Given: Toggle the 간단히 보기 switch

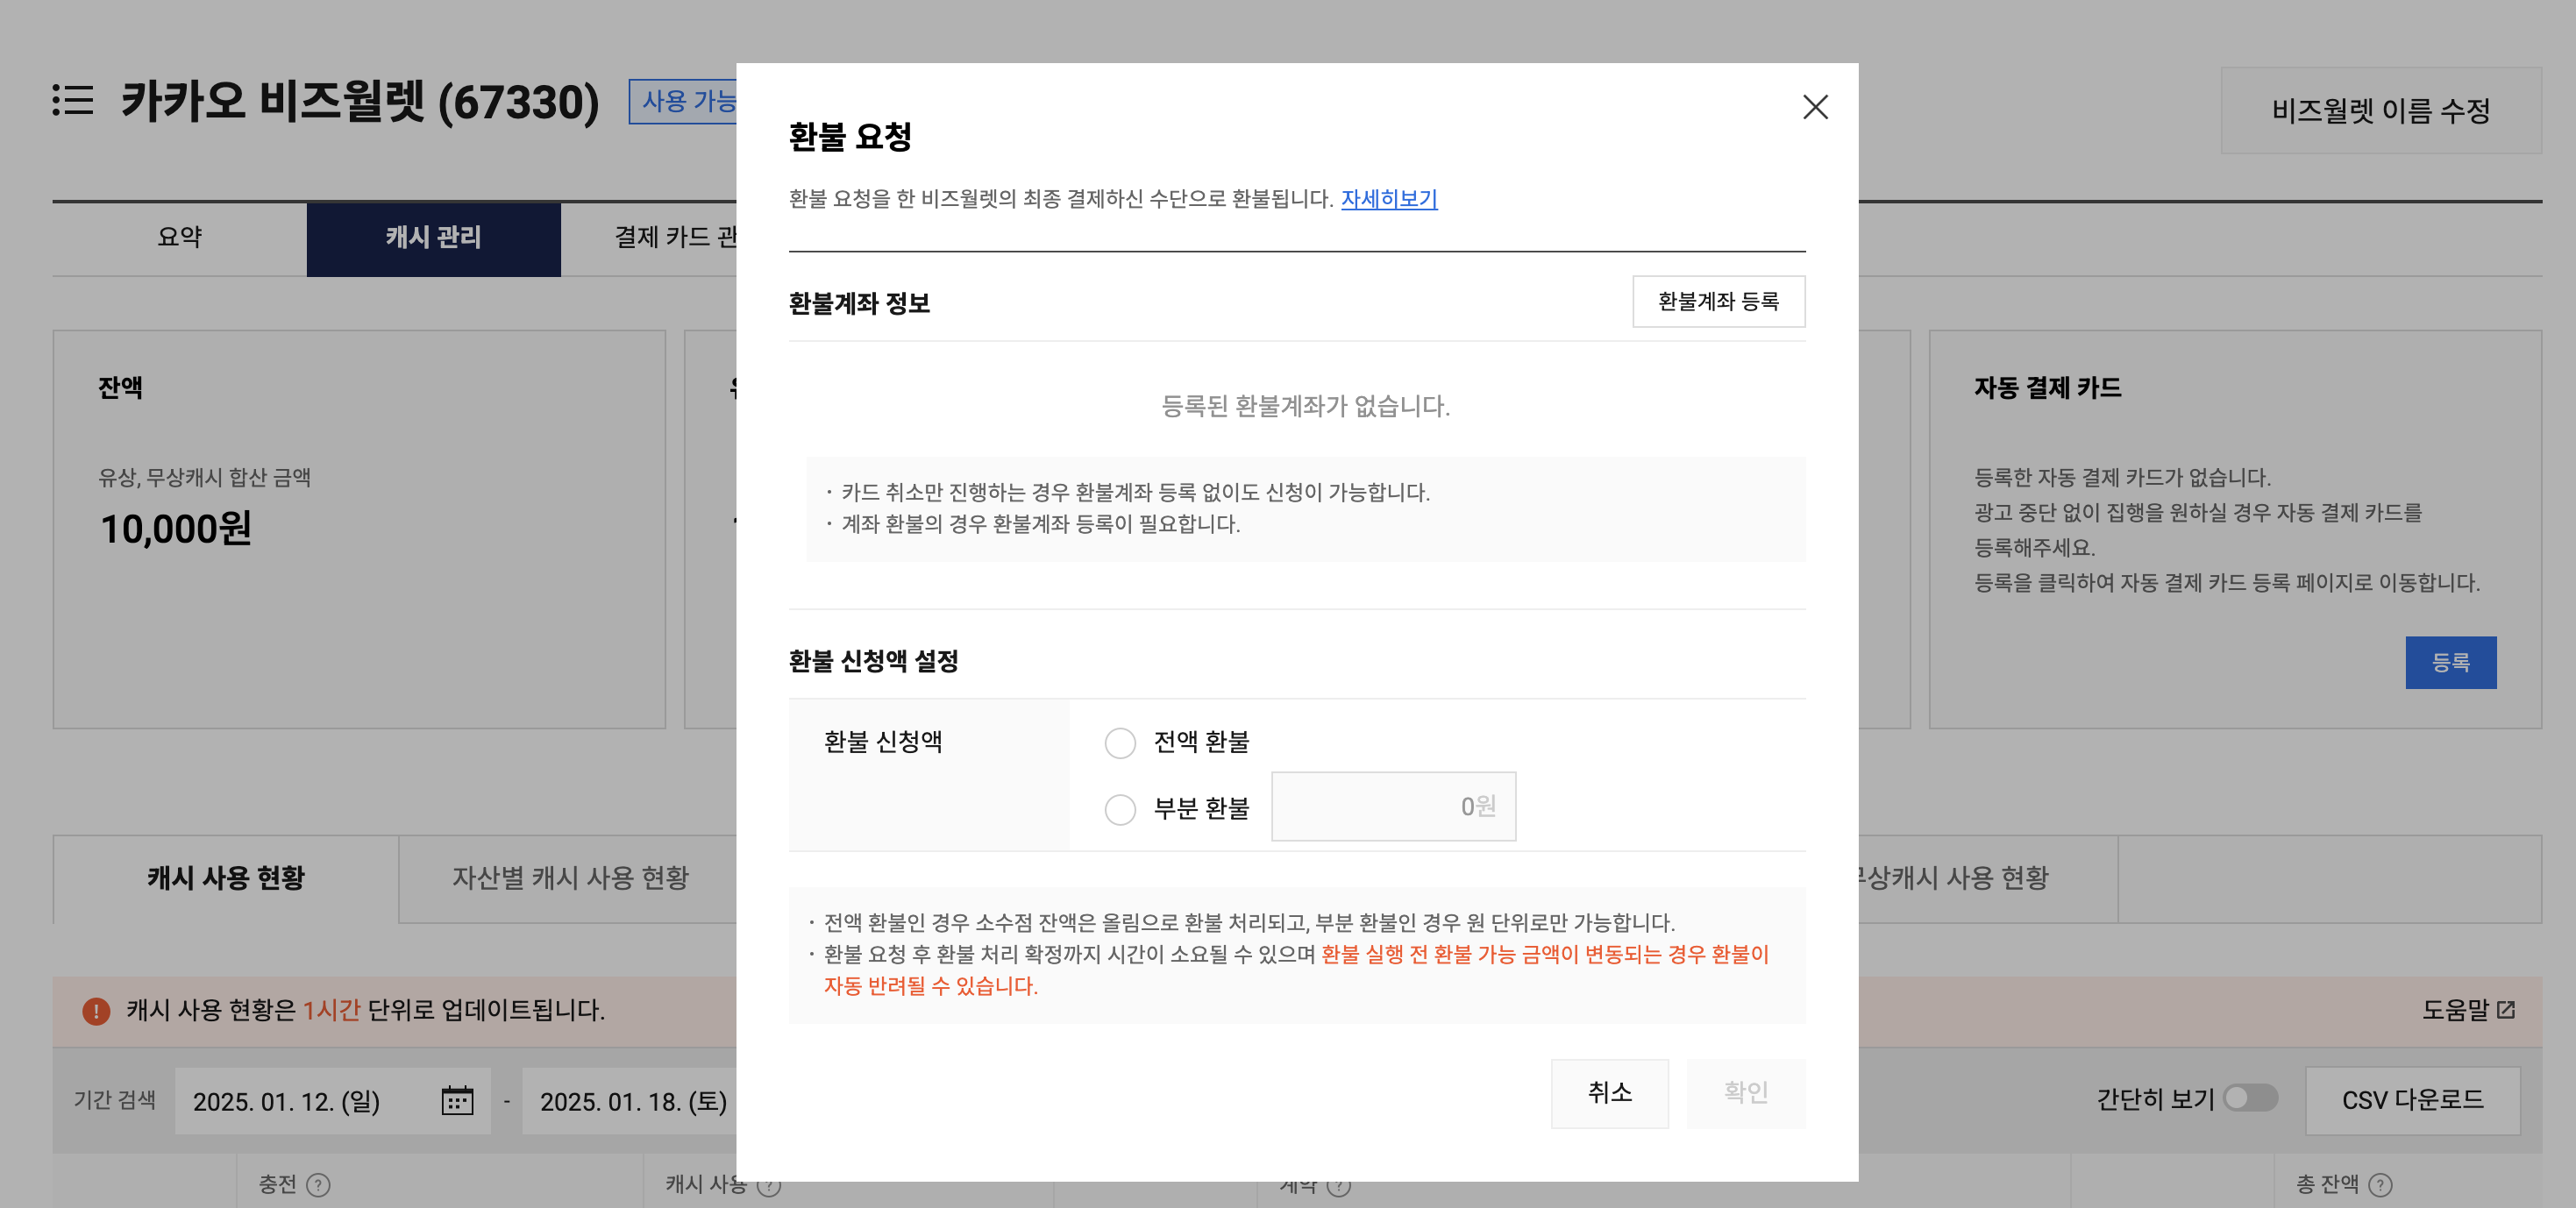Looking at the screenshot, I should click(2250, 1098).
